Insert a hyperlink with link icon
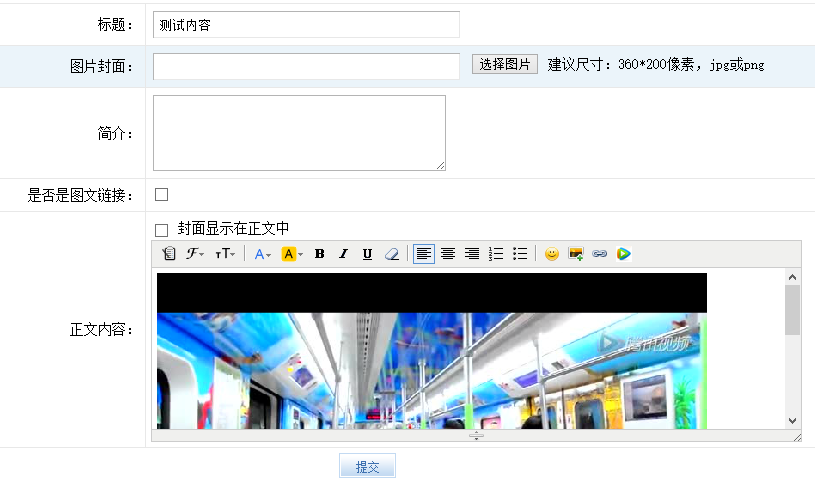Screen dimensions: 815x482 tap(600, 254)
